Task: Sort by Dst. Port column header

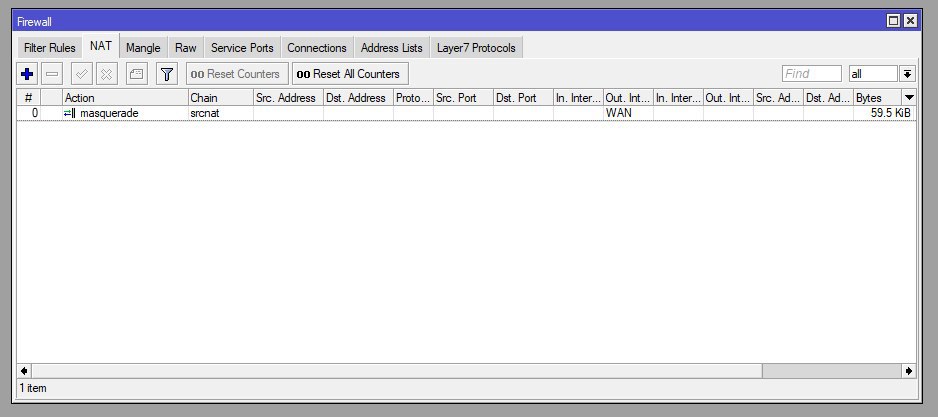Action: click(x=523, y=98)
